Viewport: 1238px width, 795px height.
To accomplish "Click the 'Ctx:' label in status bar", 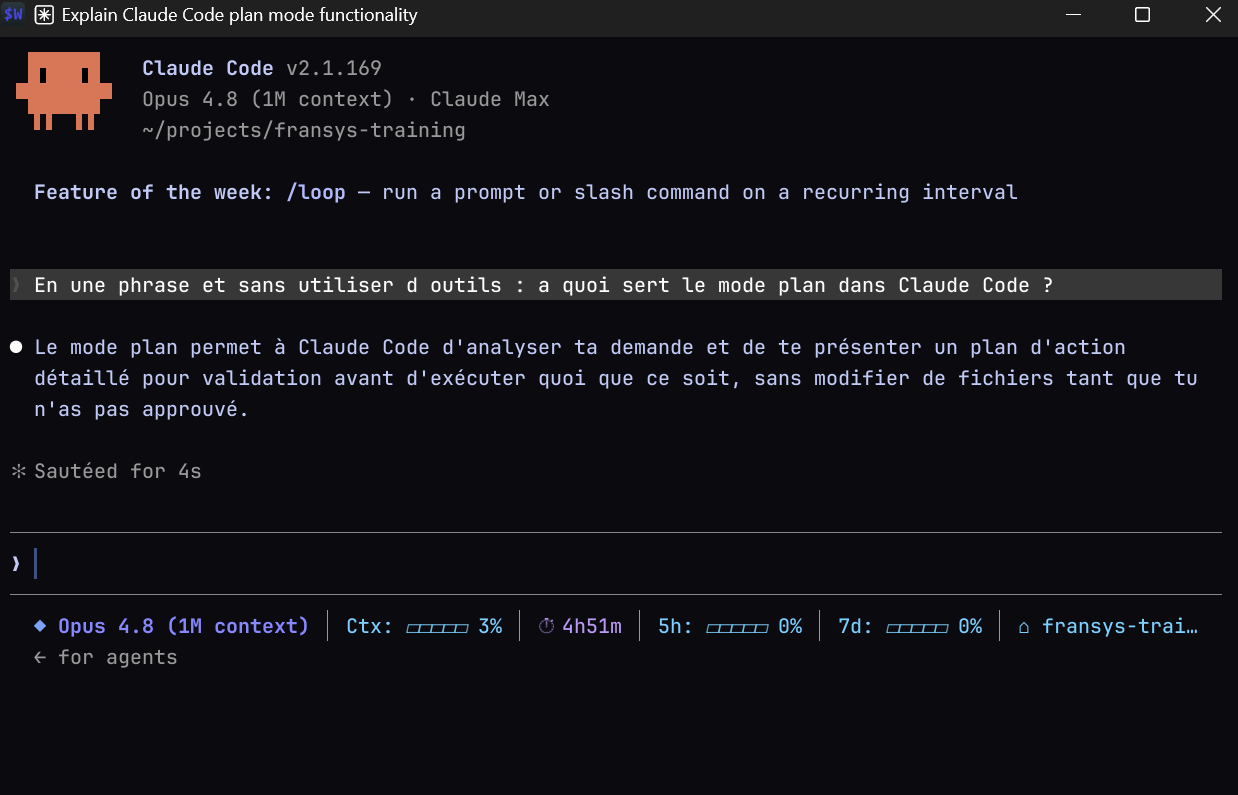I will (x=370, y=626).
